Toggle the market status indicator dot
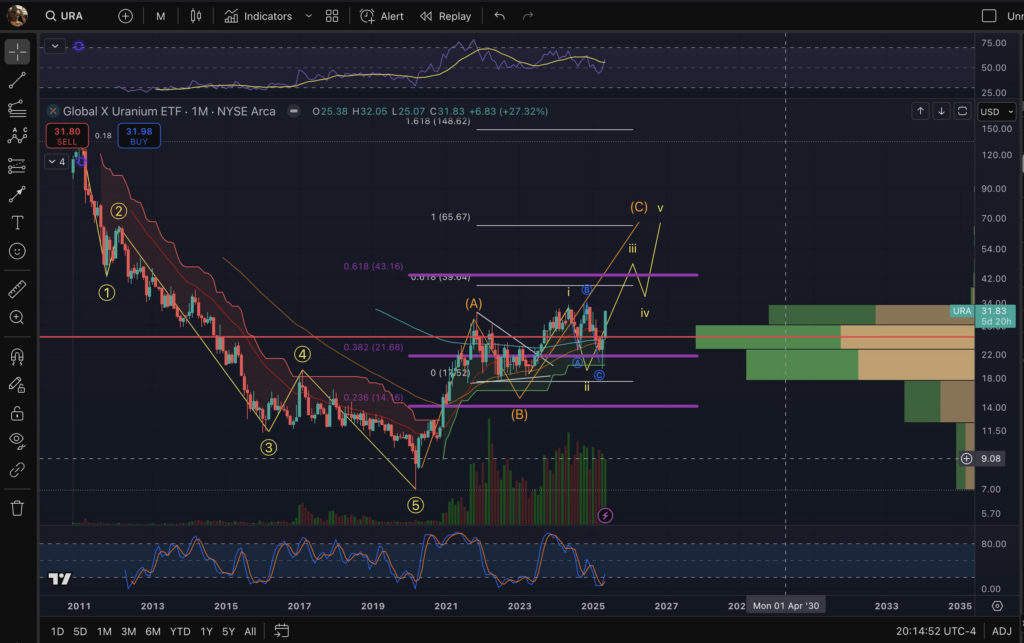The image size is (1024, 643). point(294,111)
